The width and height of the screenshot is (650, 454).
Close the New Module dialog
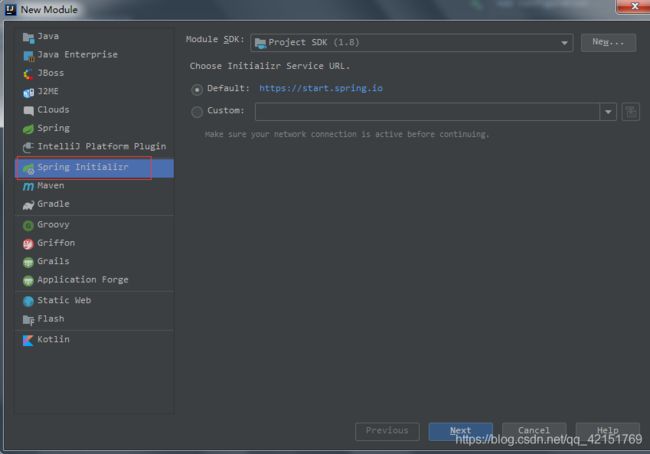(x=634, y=6)
